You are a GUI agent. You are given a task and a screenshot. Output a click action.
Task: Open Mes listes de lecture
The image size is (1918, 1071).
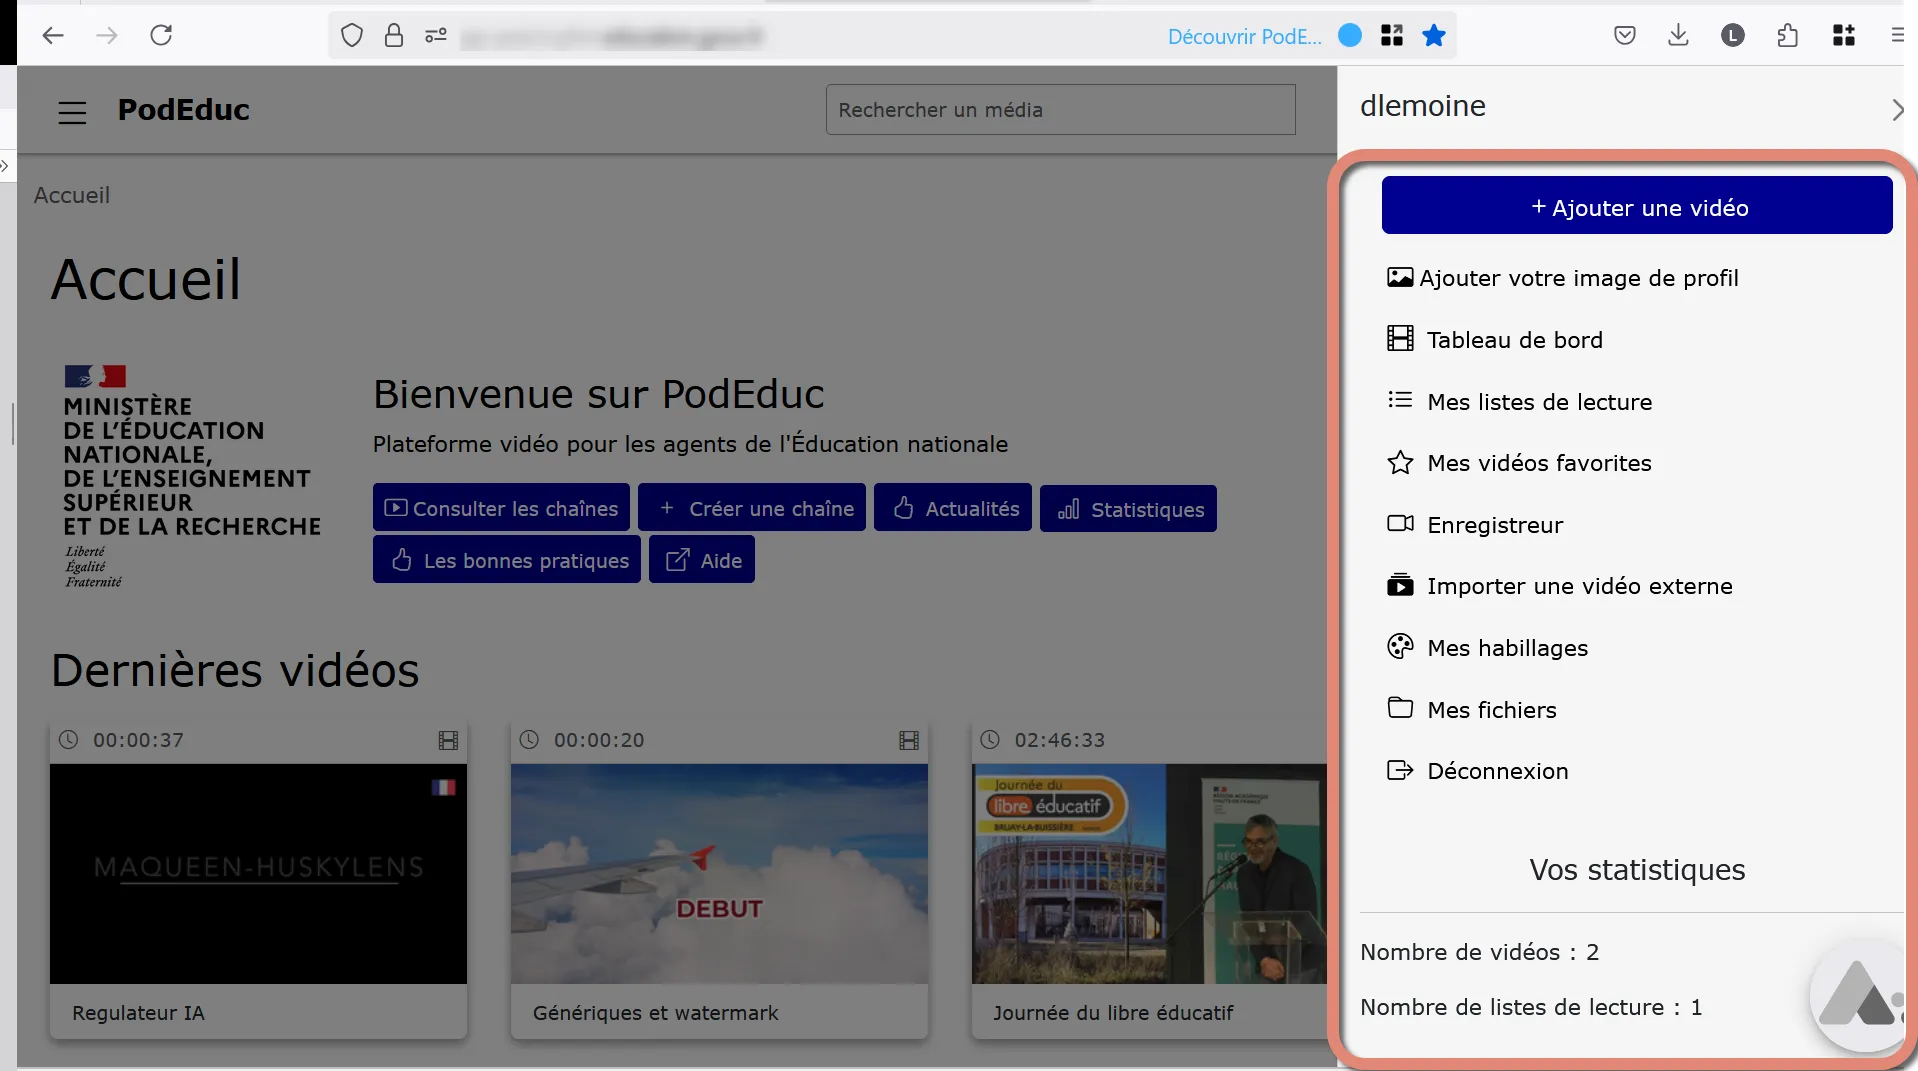pyautogui.click(x=1519, y=402)
